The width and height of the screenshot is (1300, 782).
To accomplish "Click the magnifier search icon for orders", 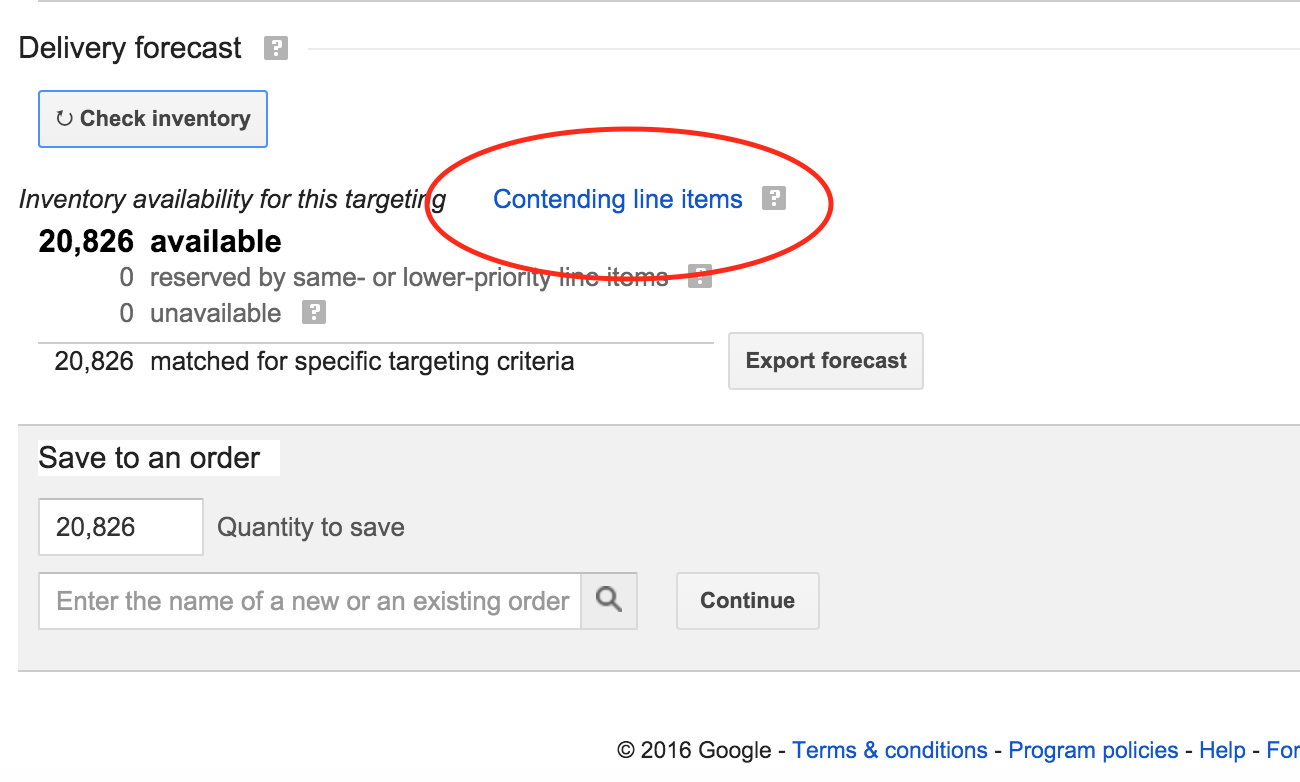I will 609,600.
